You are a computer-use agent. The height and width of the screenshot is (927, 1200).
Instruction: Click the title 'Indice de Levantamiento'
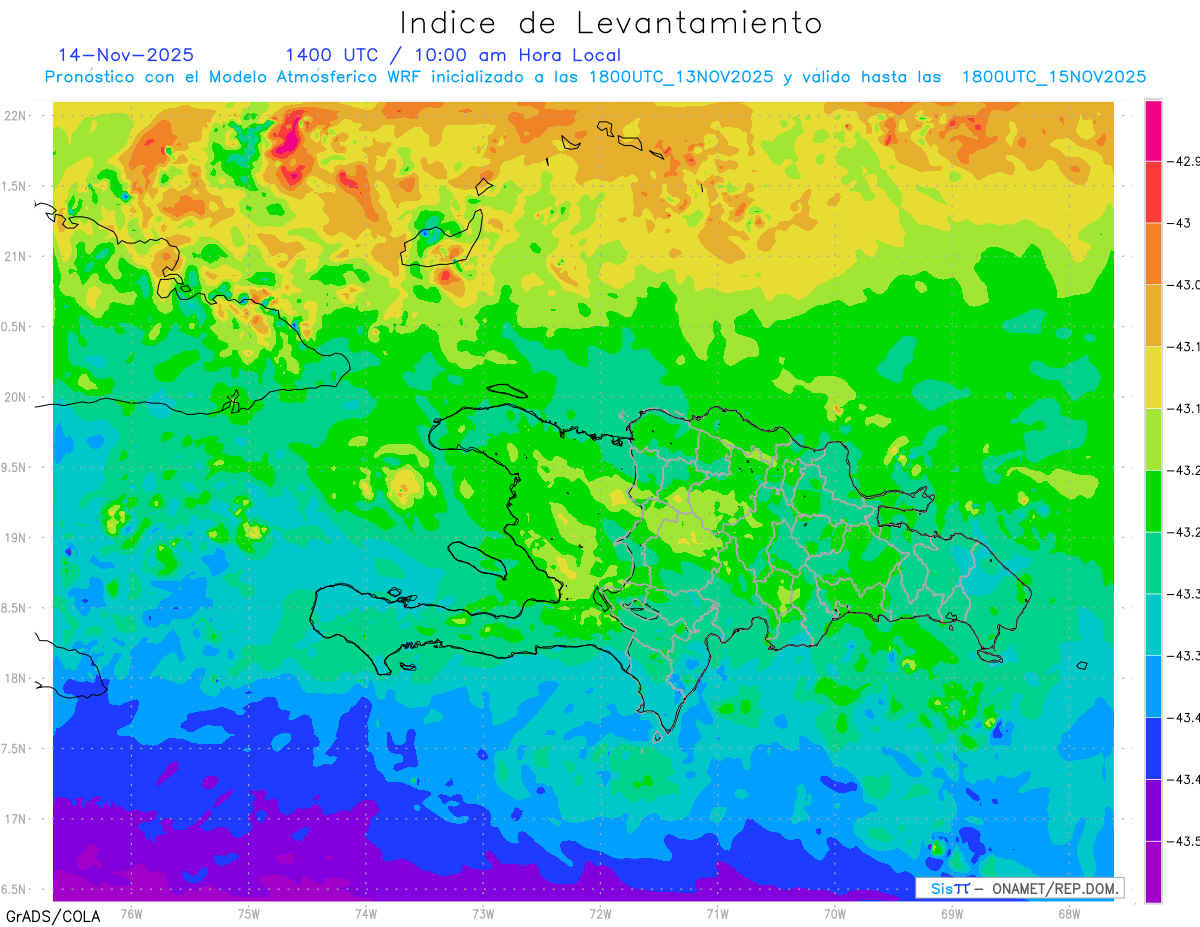611,22
